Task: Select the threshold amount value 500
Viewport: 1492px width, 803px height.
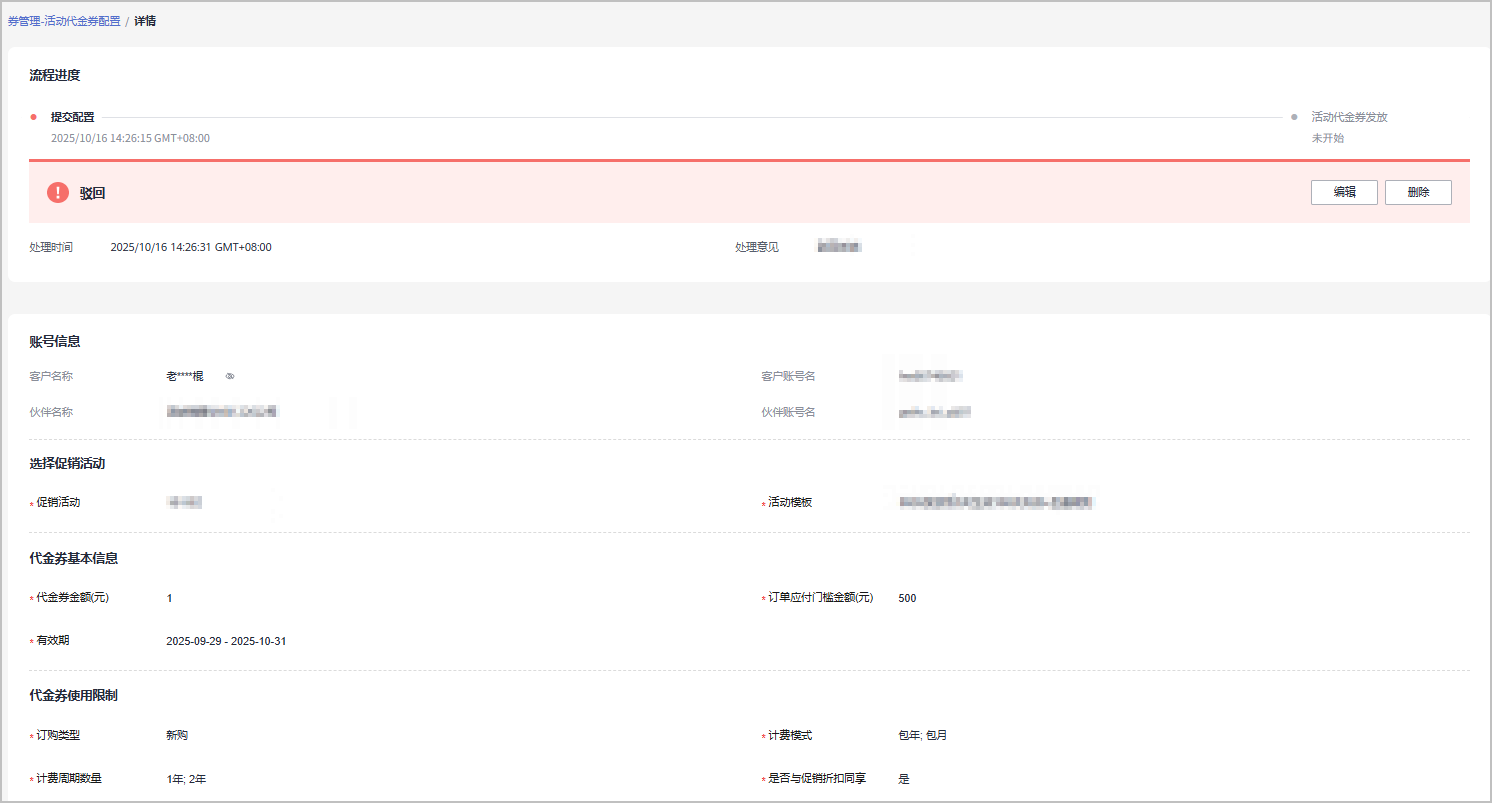Action: point(907,598)
